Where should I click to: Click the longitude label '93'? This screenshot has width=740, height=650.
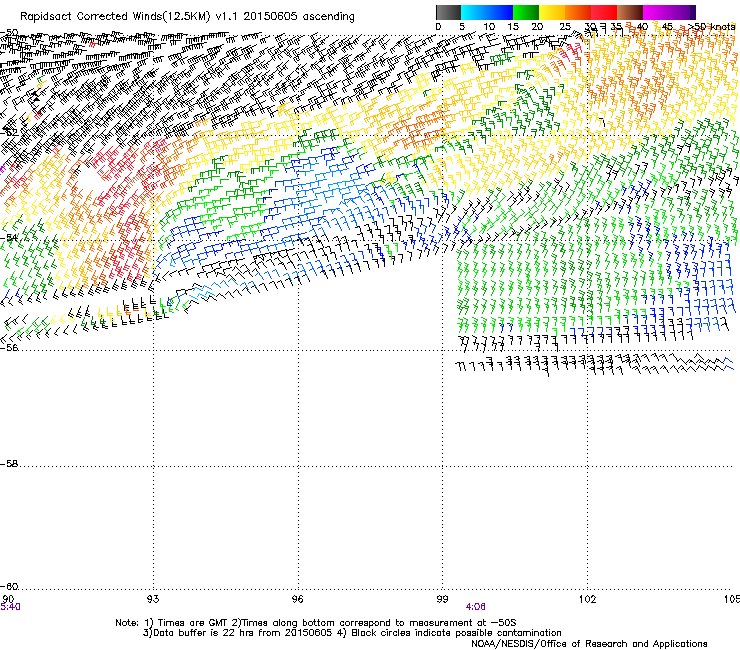(153, 599)
